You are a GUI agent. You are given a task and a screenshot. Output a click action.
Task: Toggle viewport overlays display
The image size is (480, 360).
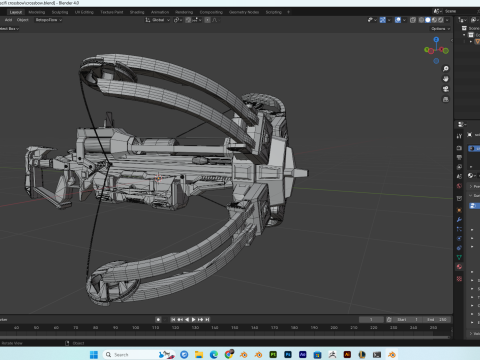point(398,20)
